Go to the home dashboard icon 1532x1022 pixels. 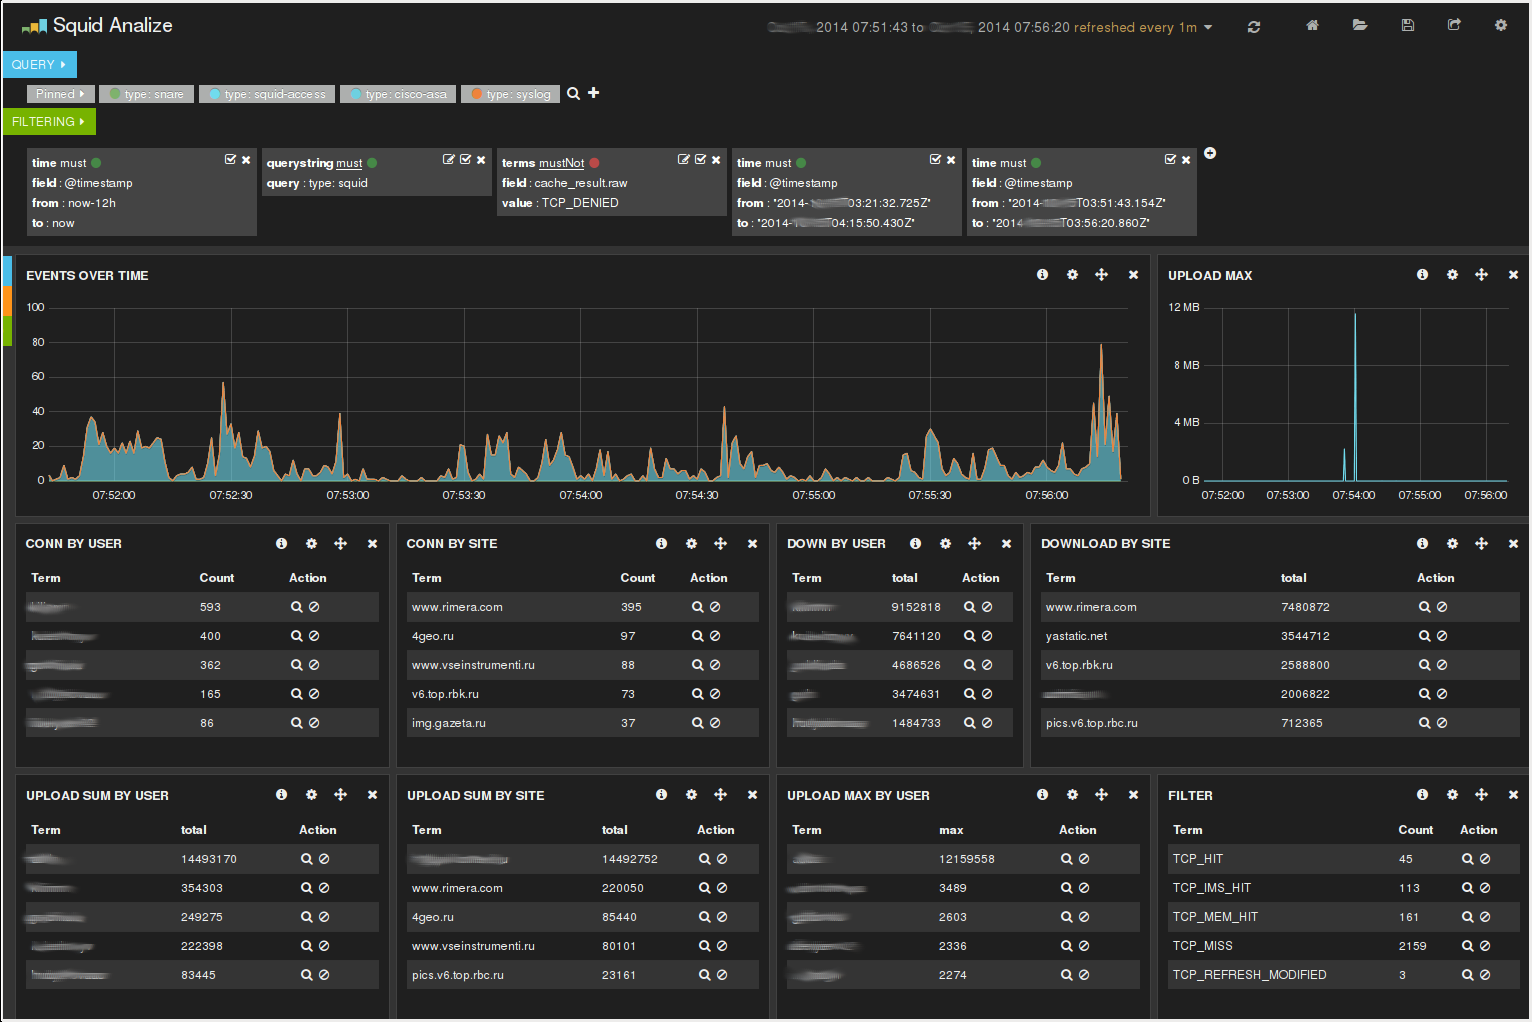click(1312, 25)
